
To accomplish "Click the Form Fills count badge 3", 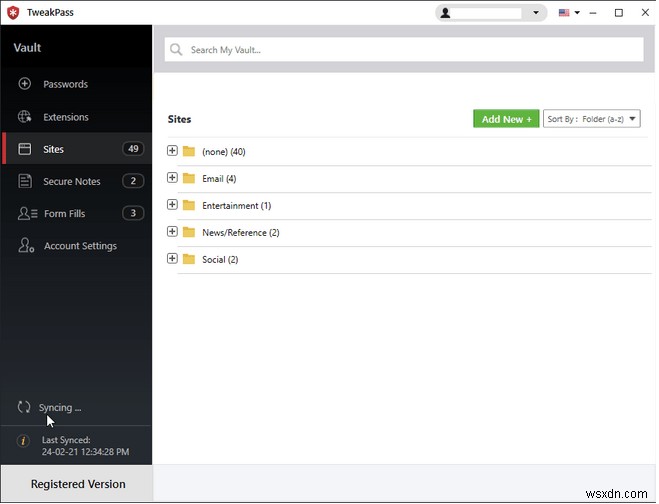I will tap(133, 213).
